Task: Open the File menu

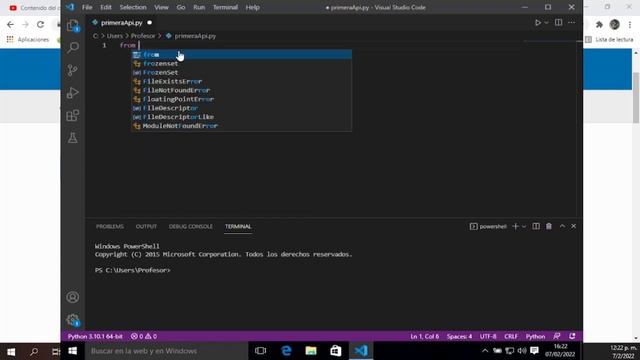Action: [x=87, y=7]
